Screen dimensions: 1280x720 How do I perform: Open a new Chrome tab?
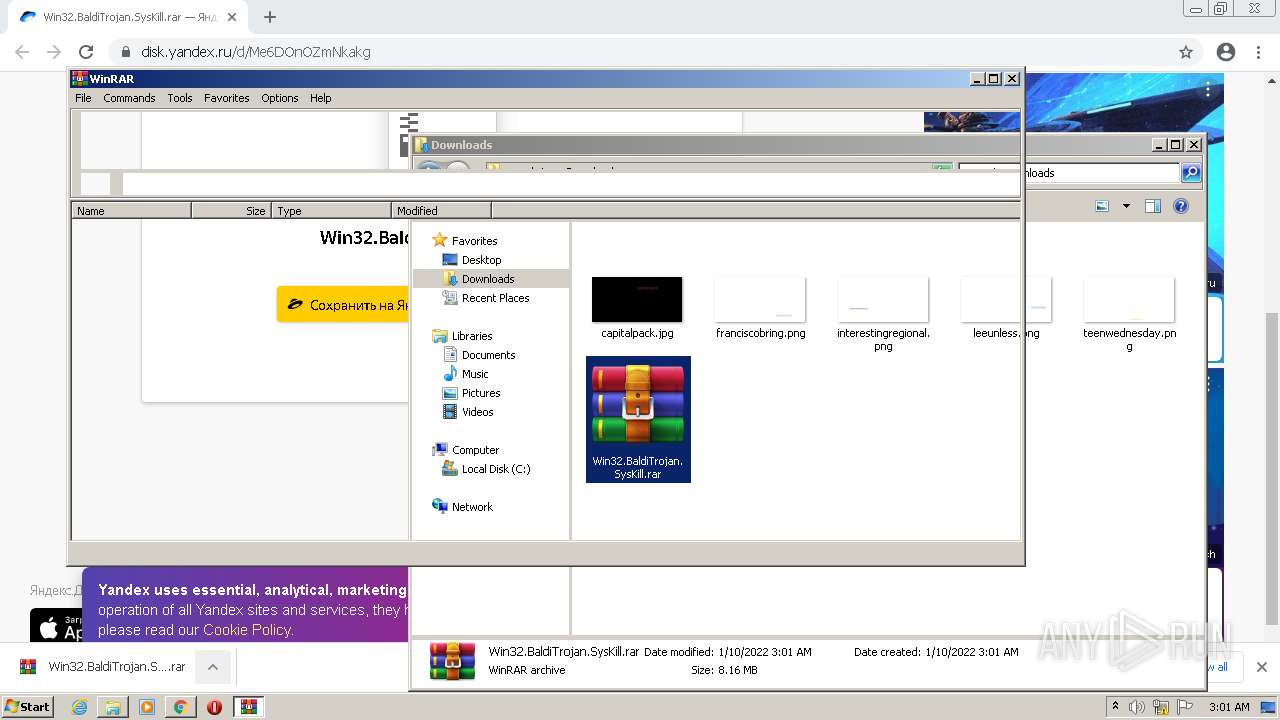(270, 17)
